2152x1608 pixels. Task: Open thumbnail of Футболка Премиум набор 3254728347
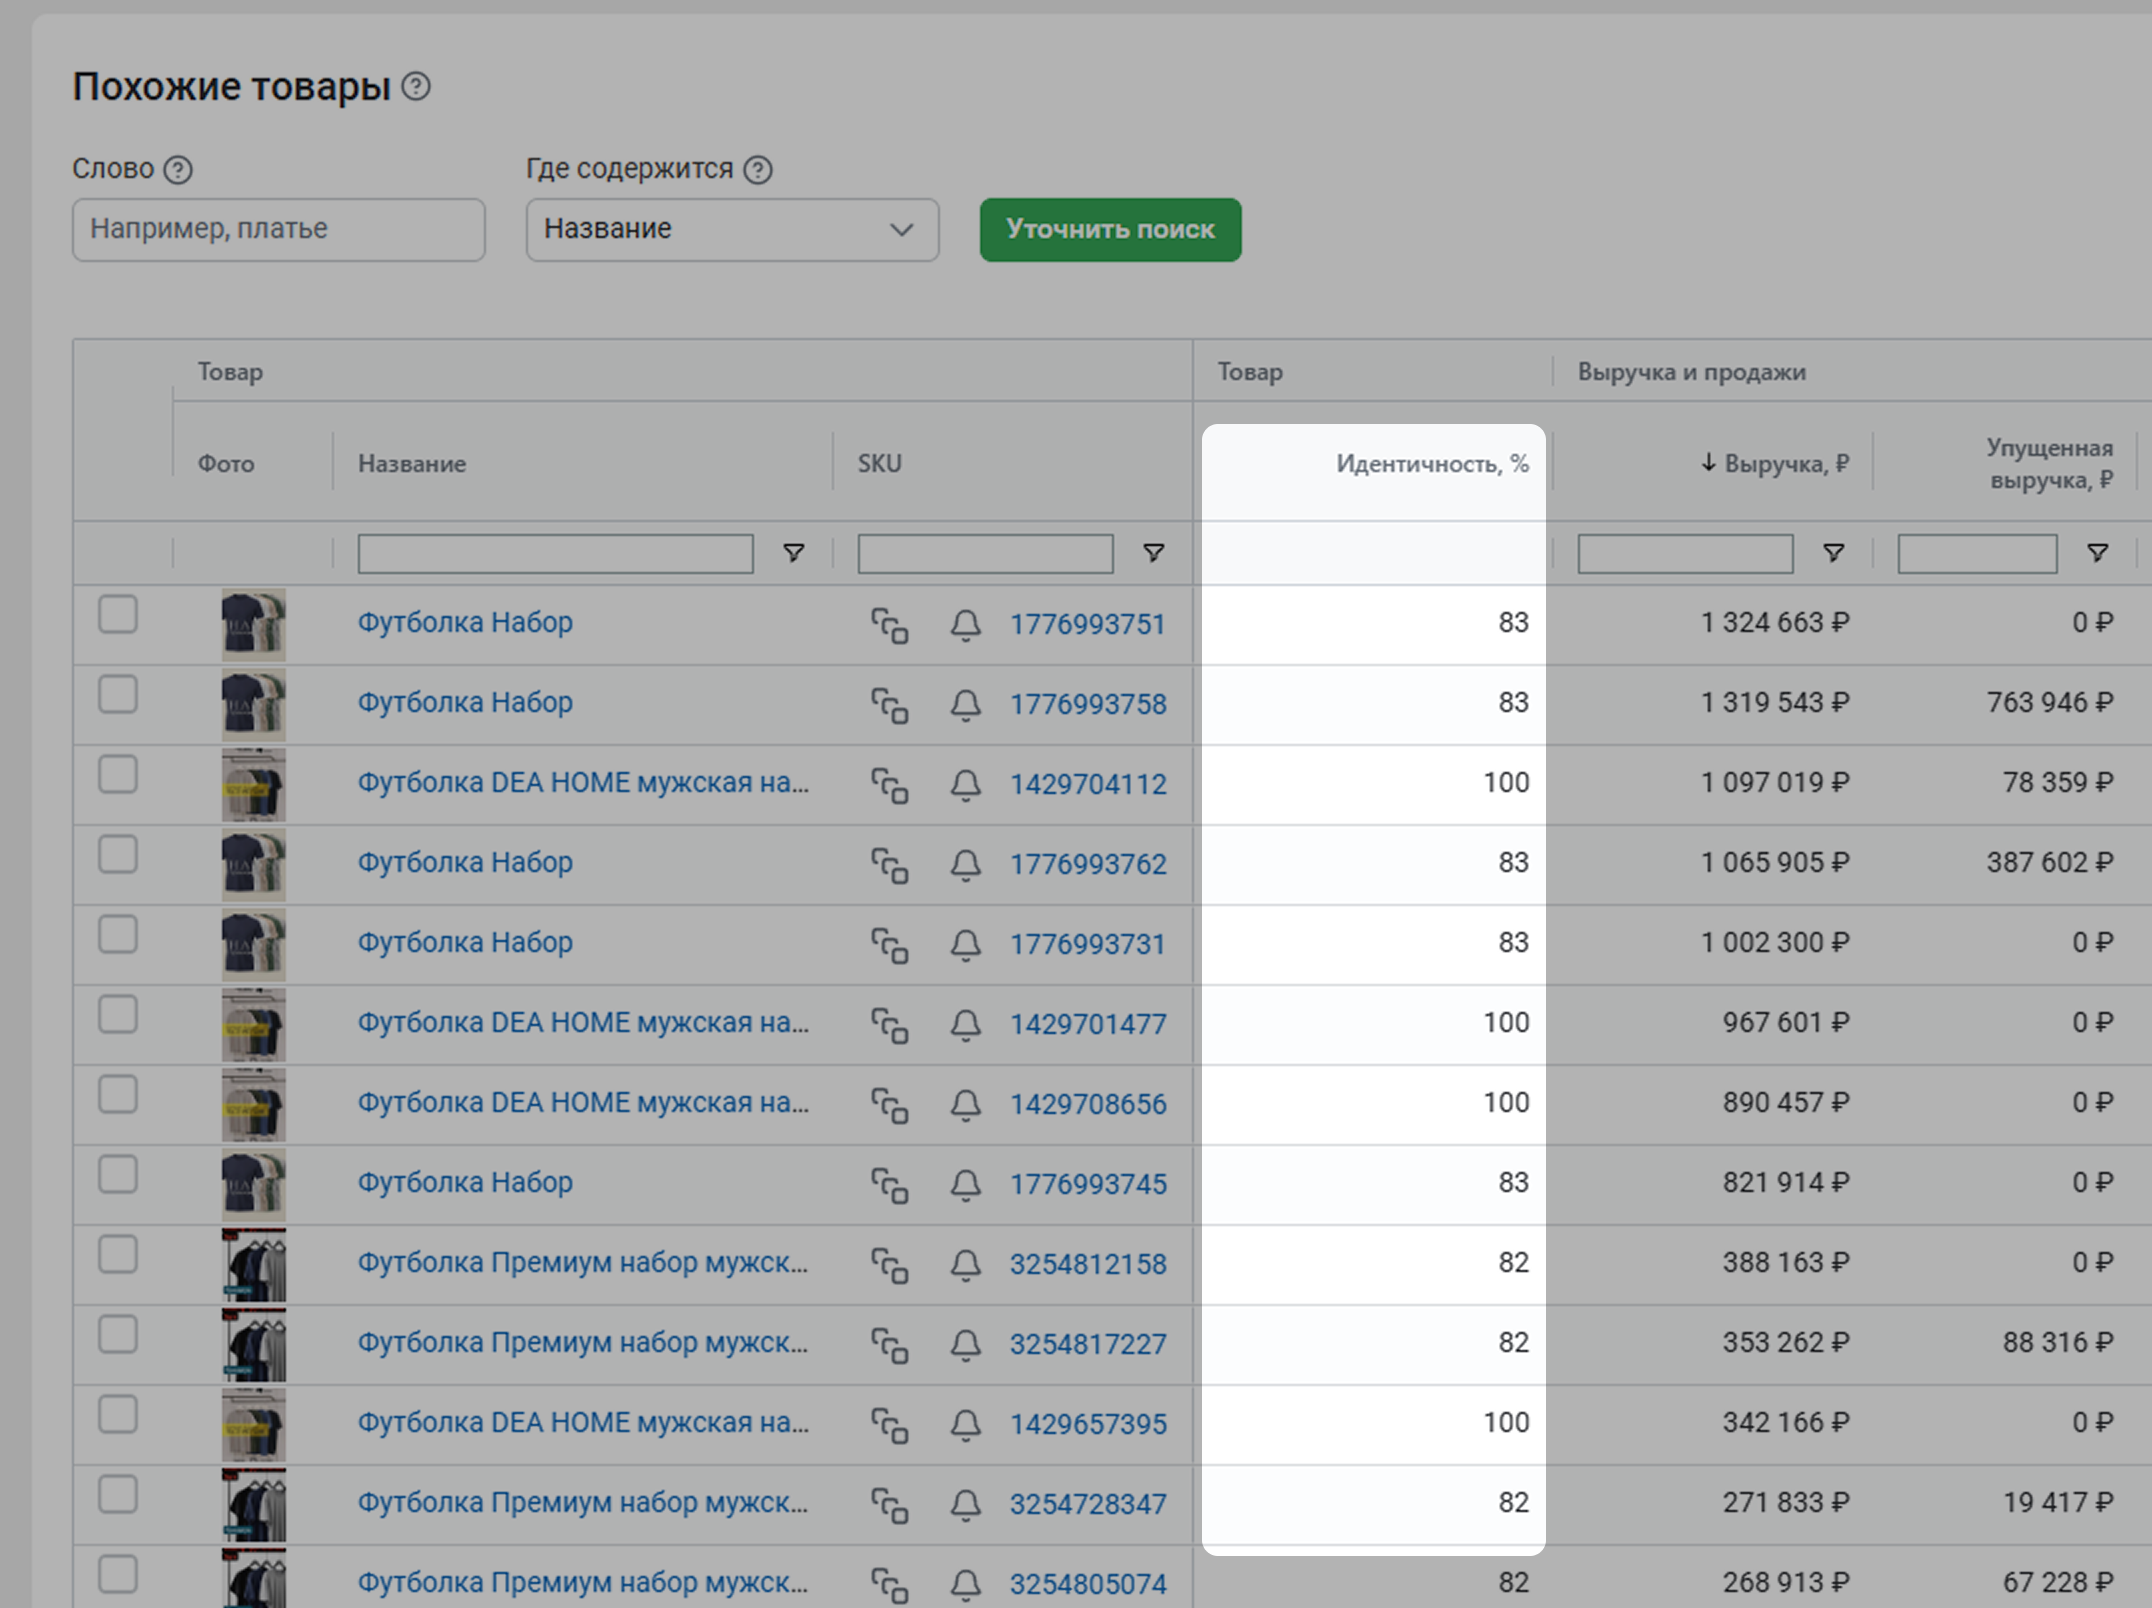click(253, 1505)
